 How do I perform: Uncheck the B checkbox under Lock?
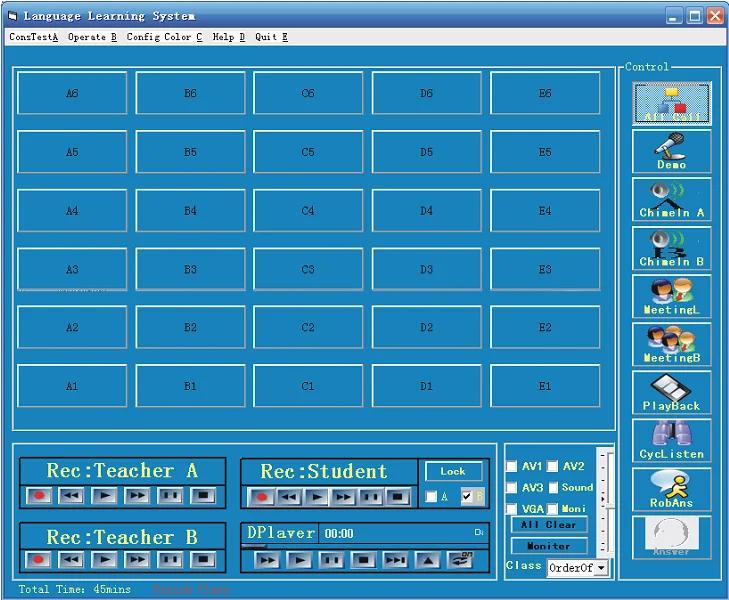[467, 497]
